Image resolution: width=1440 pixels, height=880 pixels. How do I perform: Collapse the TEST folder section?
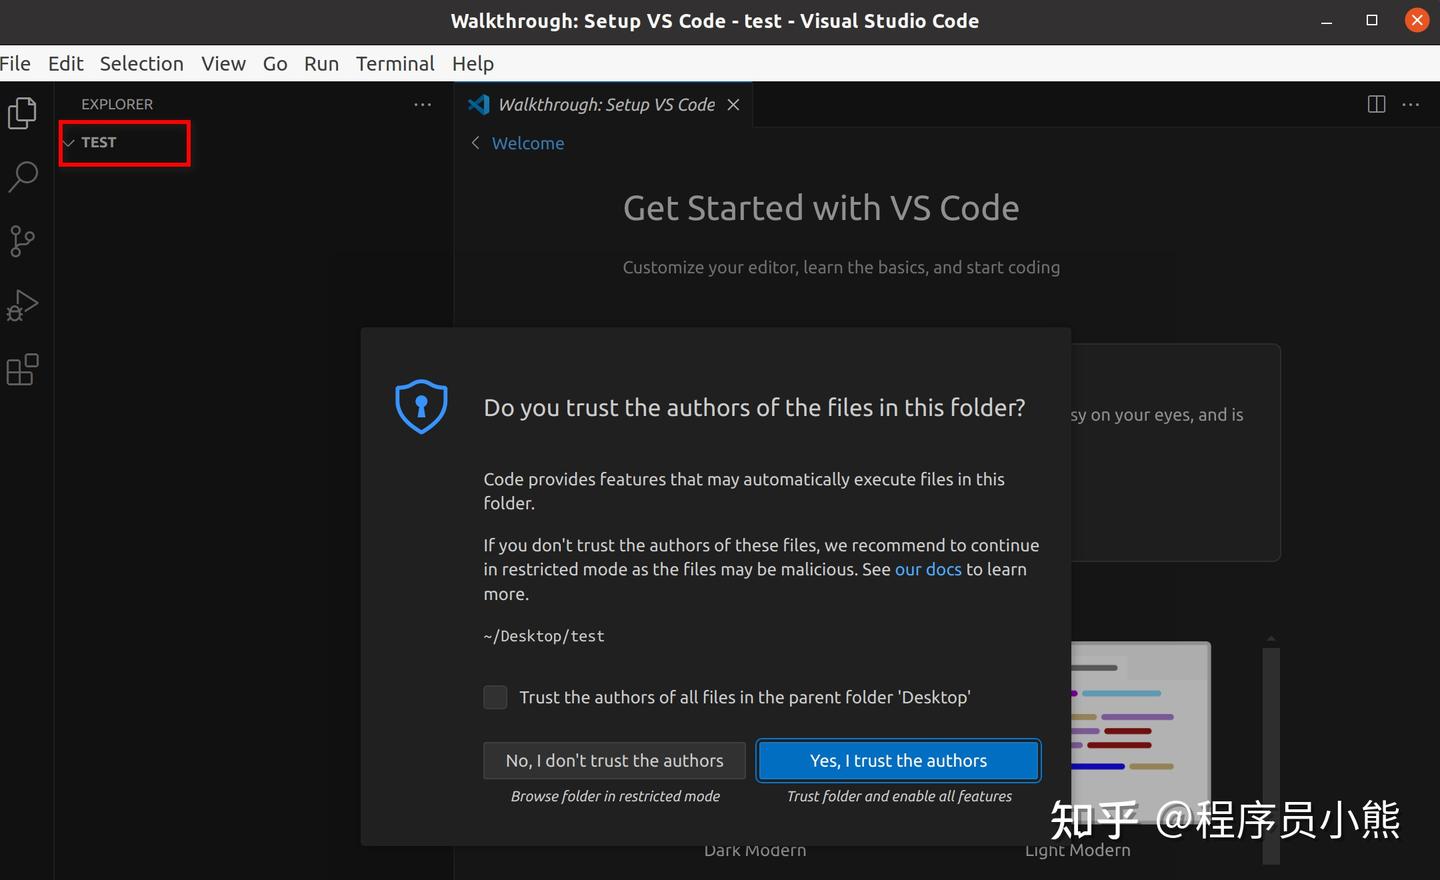pos(69,143)
